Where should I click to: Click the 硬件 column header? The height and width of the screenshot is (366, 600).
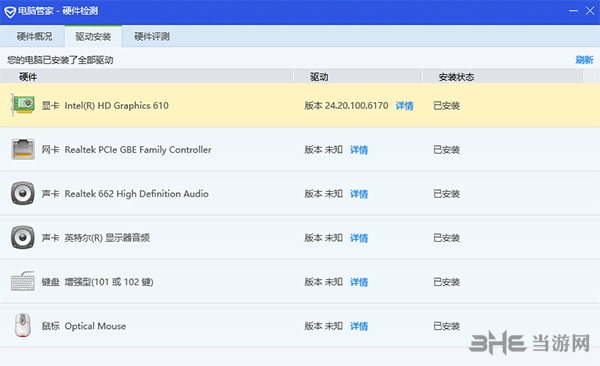tap(147, 77)
